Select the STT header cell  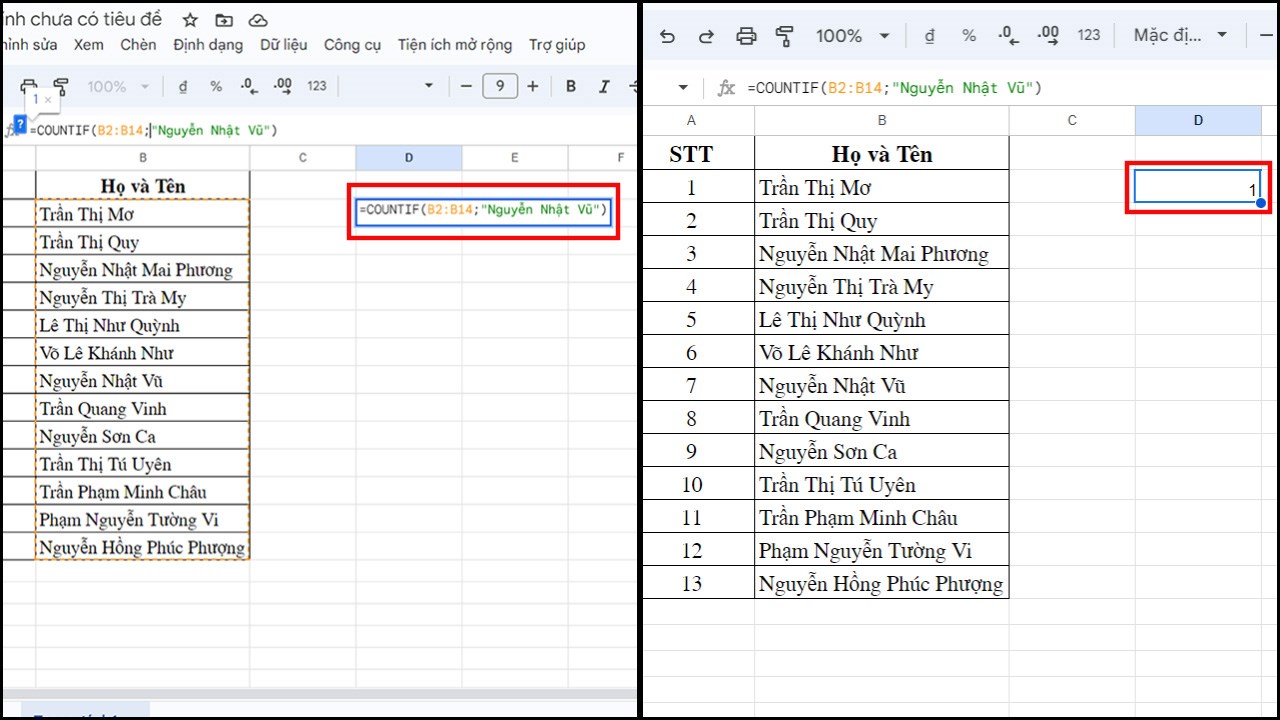[x=691, y=154]
